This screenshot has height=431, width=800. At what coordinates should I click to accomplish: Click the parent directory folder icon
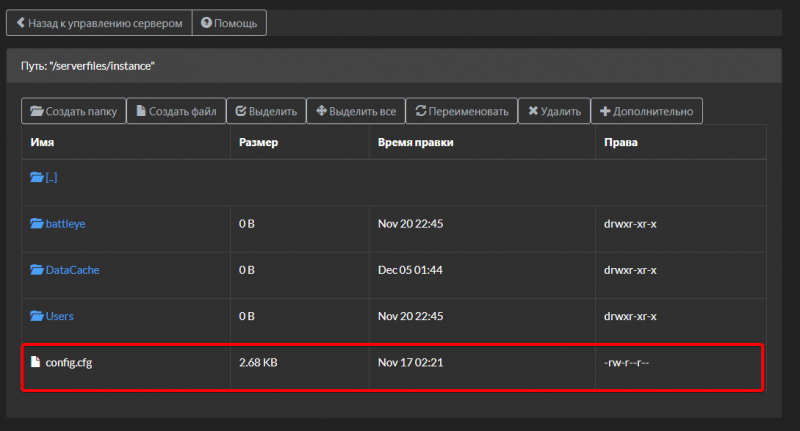coord(37,177)
